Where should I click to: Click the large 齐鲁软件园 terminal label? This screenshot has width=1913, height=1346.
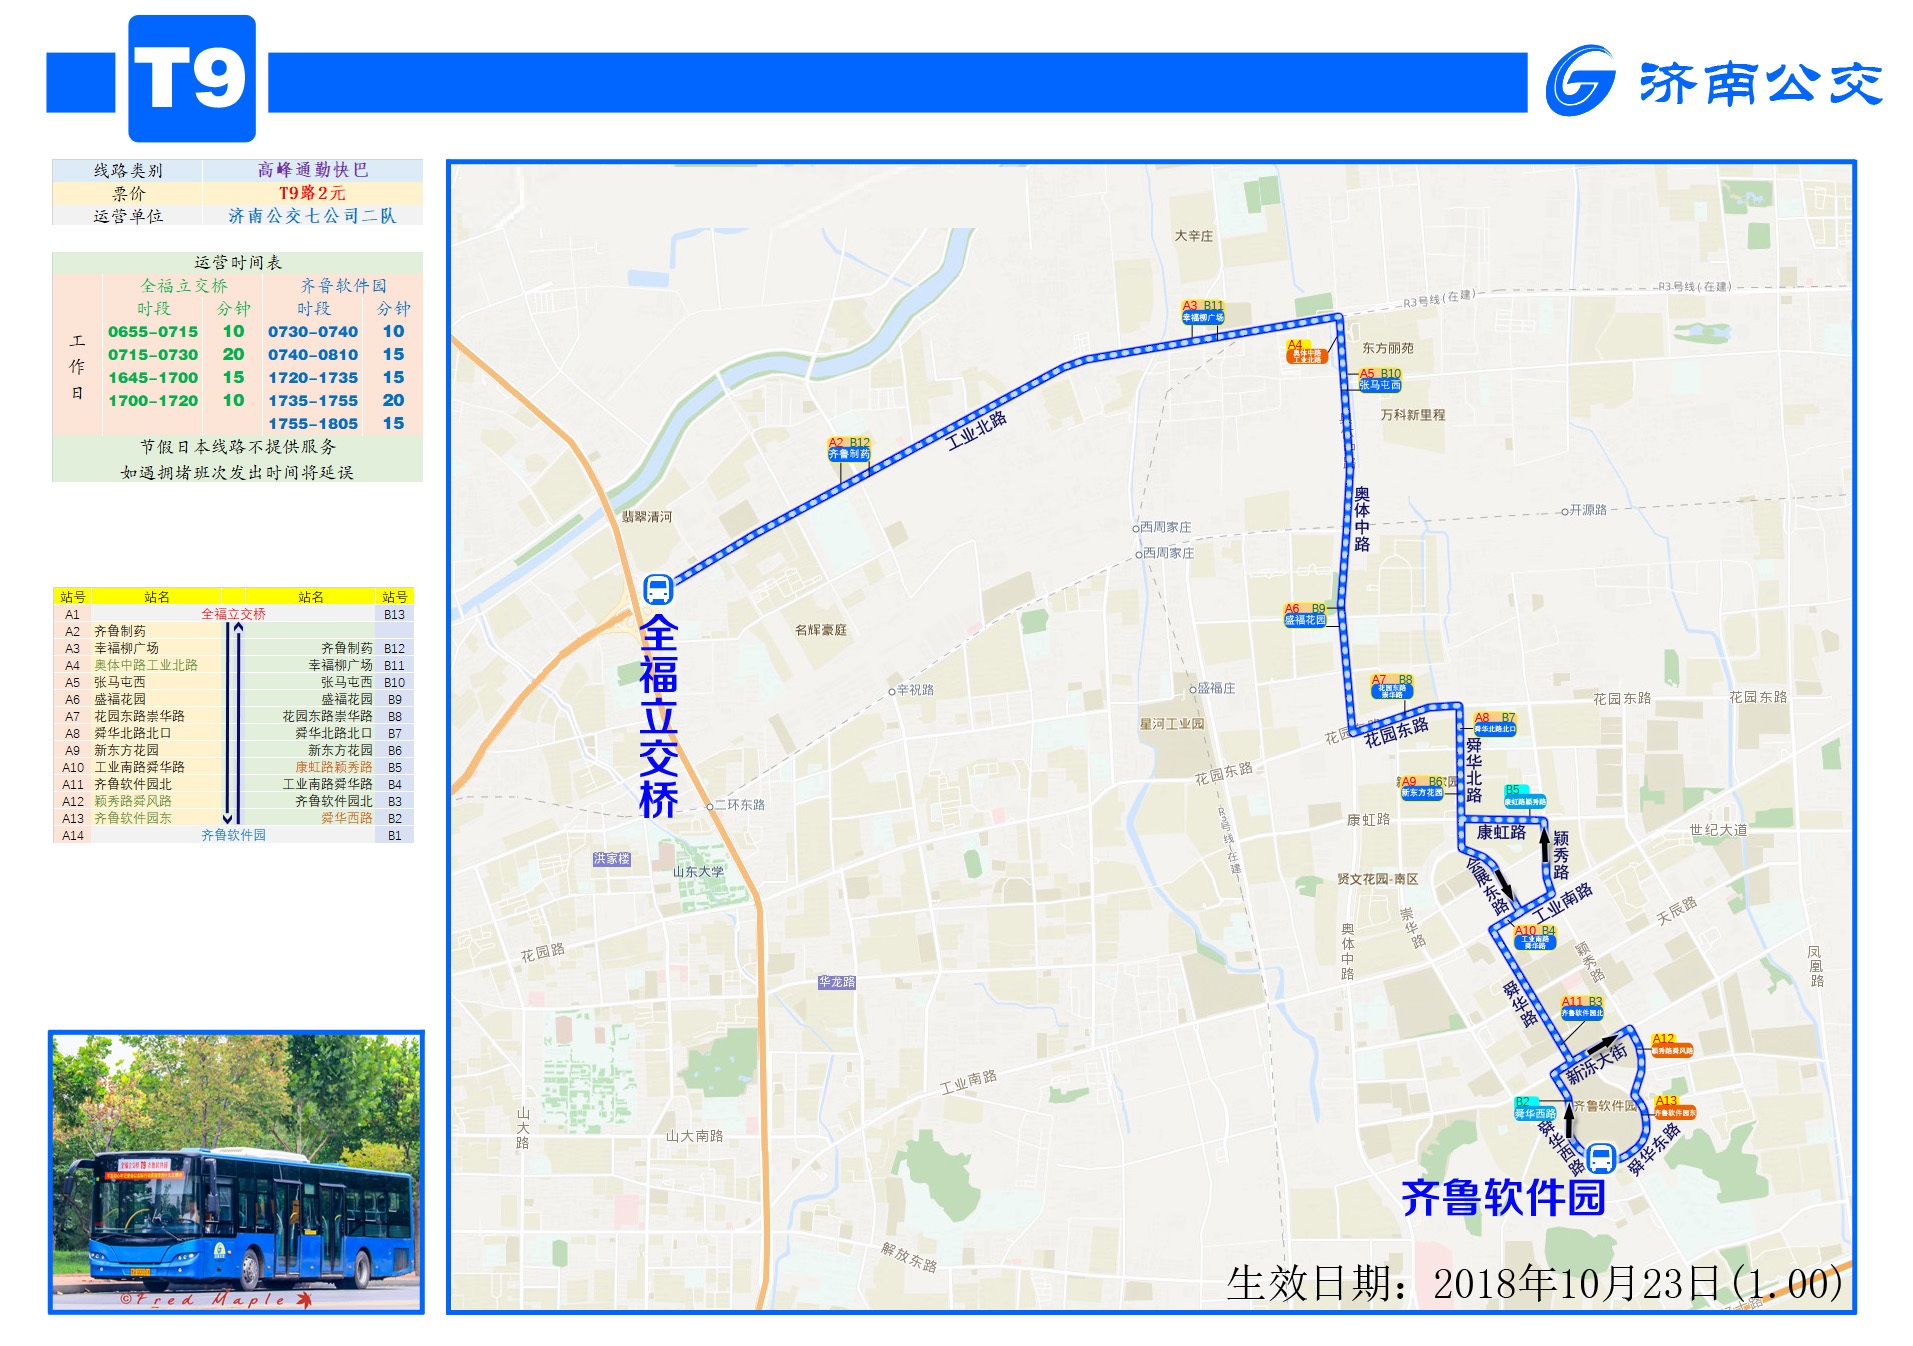pyautogui.click(x=1503, y=1197)
